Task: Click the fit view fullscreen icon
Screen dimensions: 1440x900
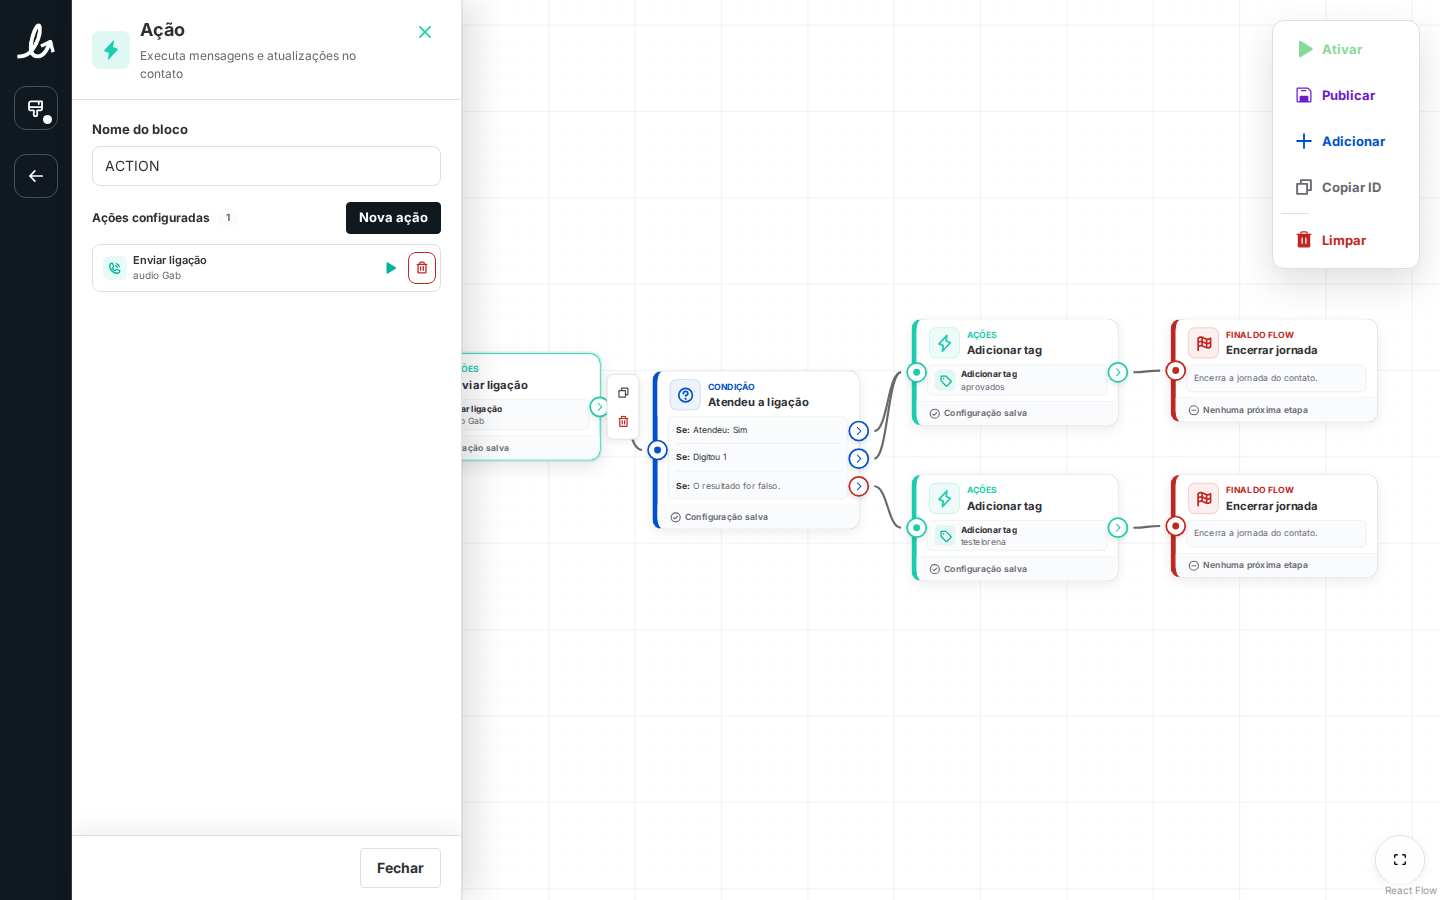Action: (1400, 860)
